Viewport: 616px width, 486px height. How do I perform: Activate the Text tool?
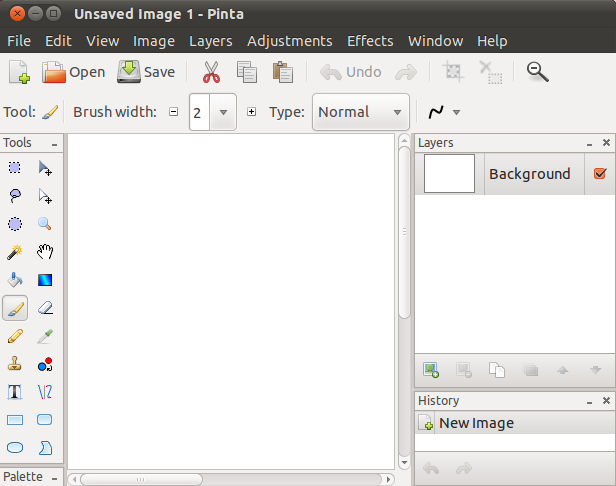15,392
